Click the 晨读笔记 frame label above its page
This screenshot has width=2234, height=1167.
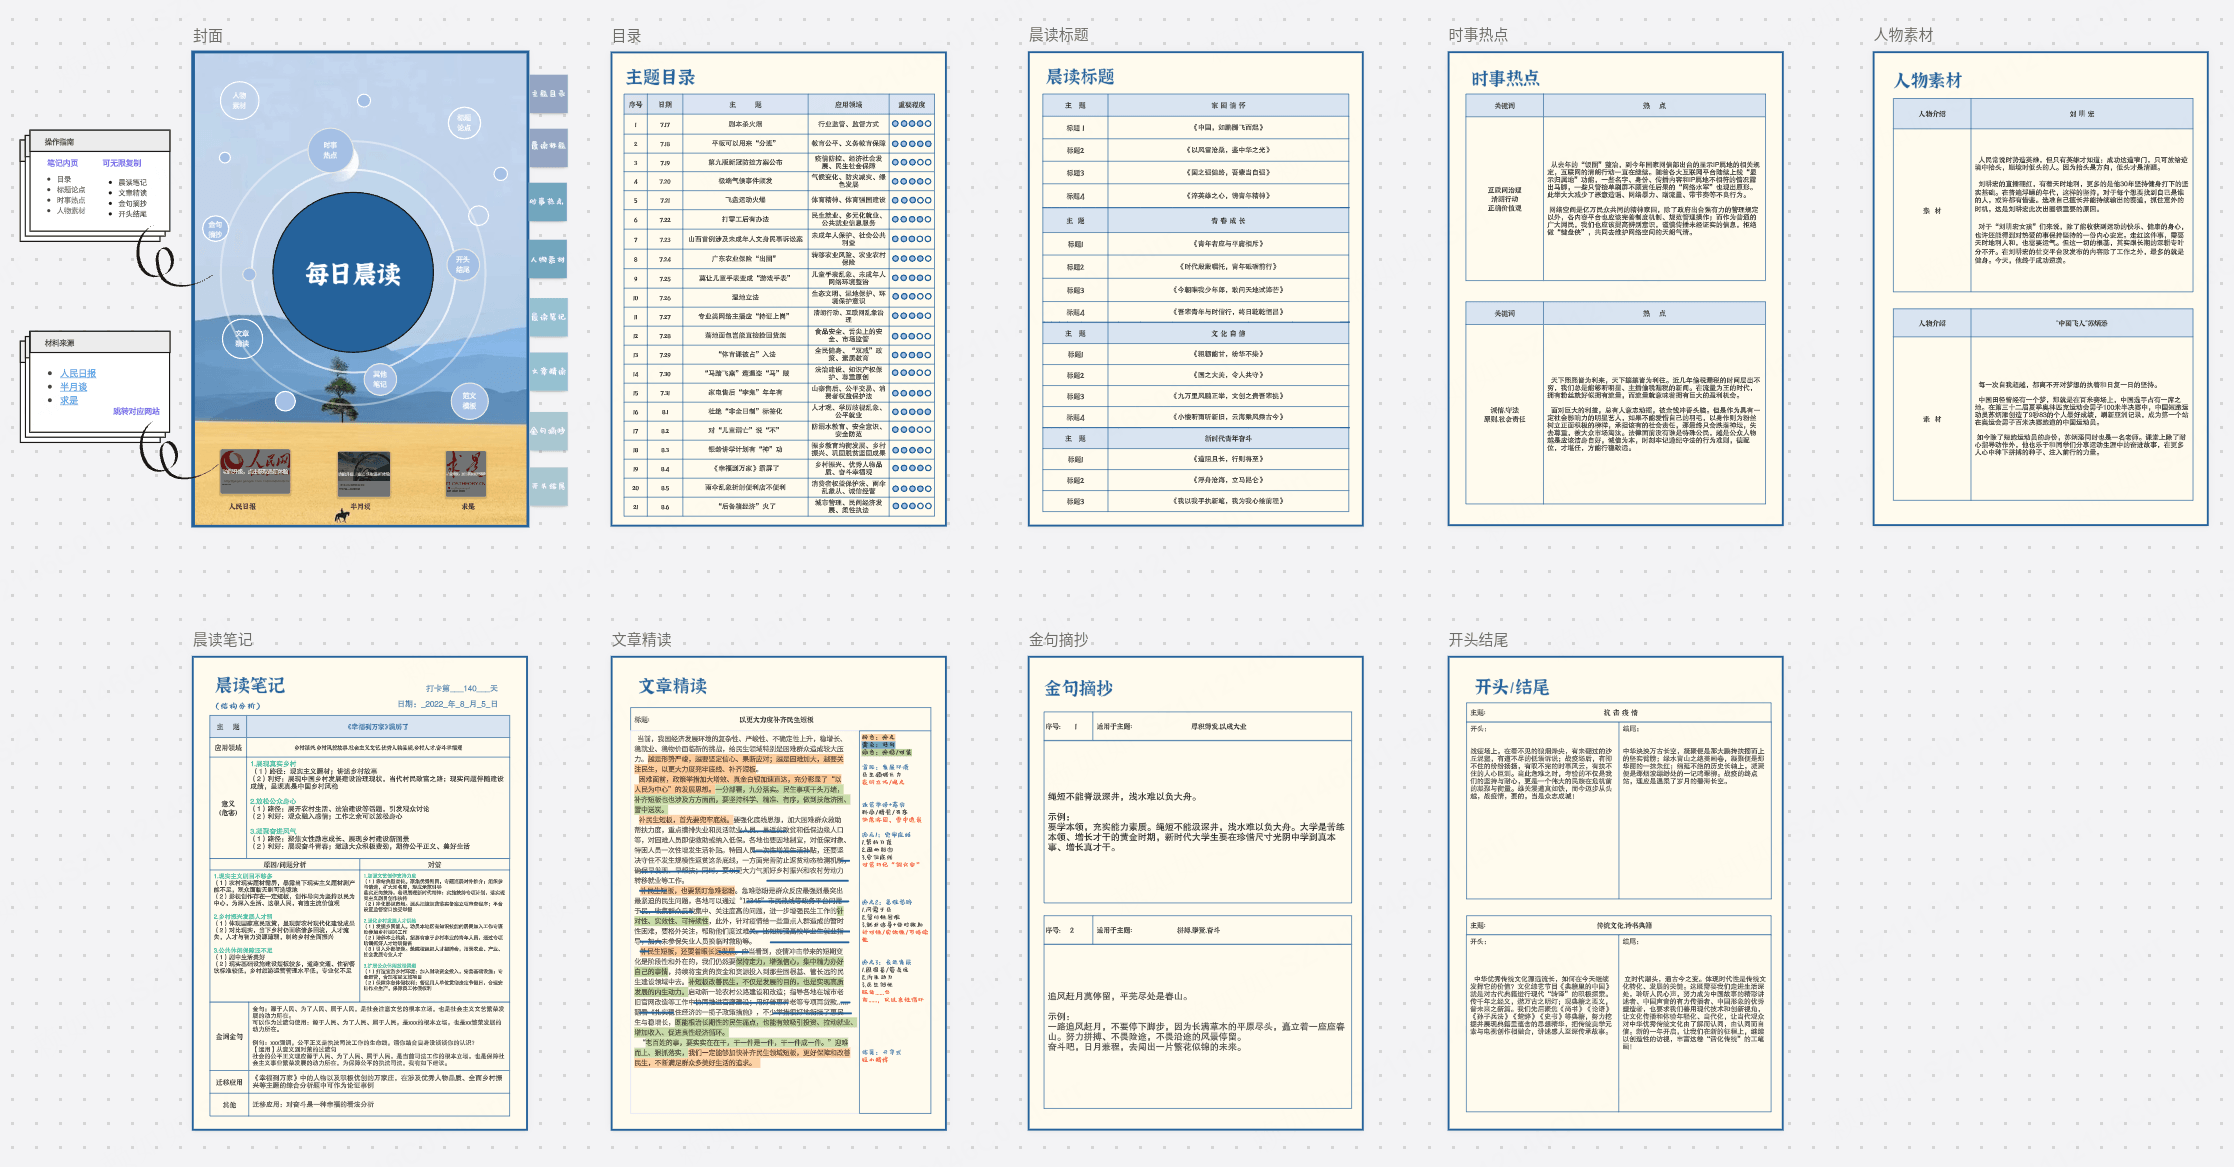click(223, 640)
